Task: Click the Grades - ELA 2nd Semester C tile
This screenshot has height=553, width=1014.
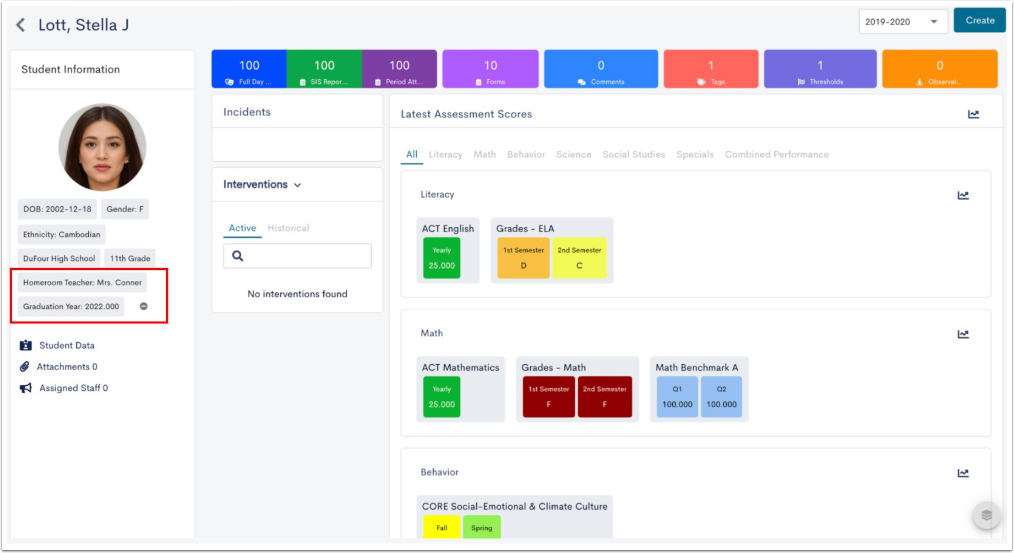Action: pos(579,258)
